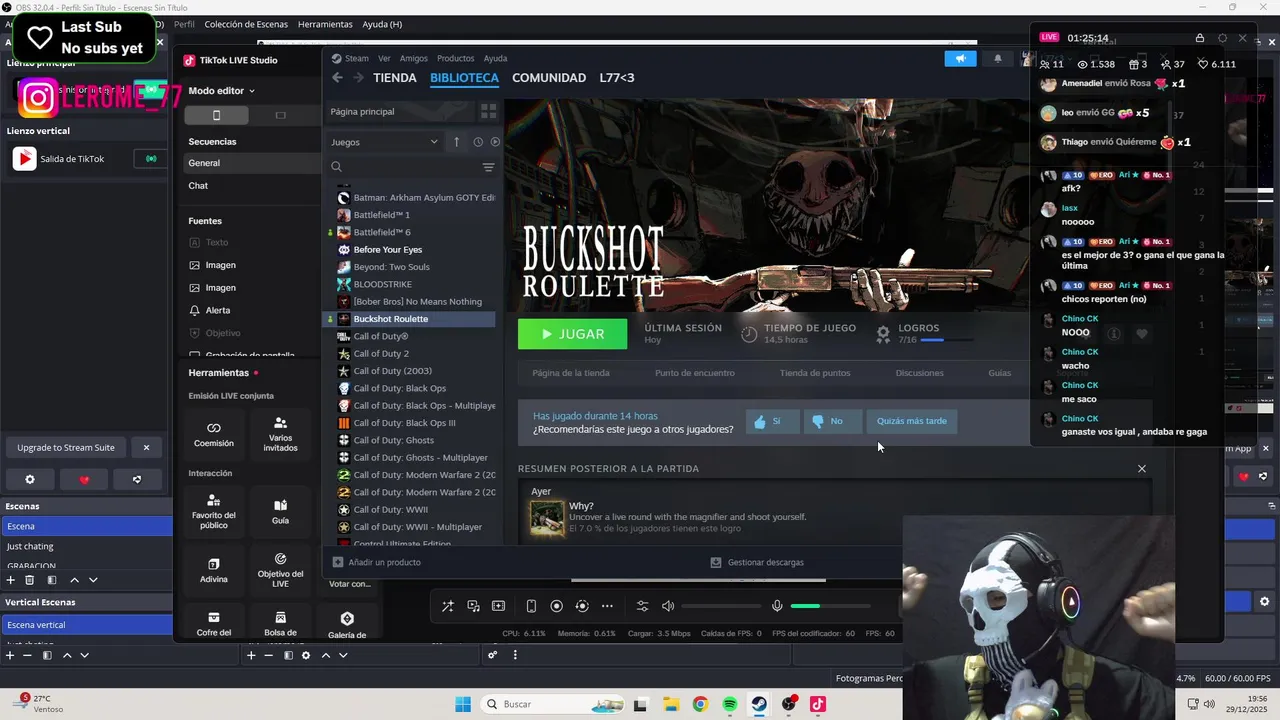Viewport: 1280px width, 720px height.
Task: Choose Quizás más tarde for the review prompt
Action: (x=911, y=421)
